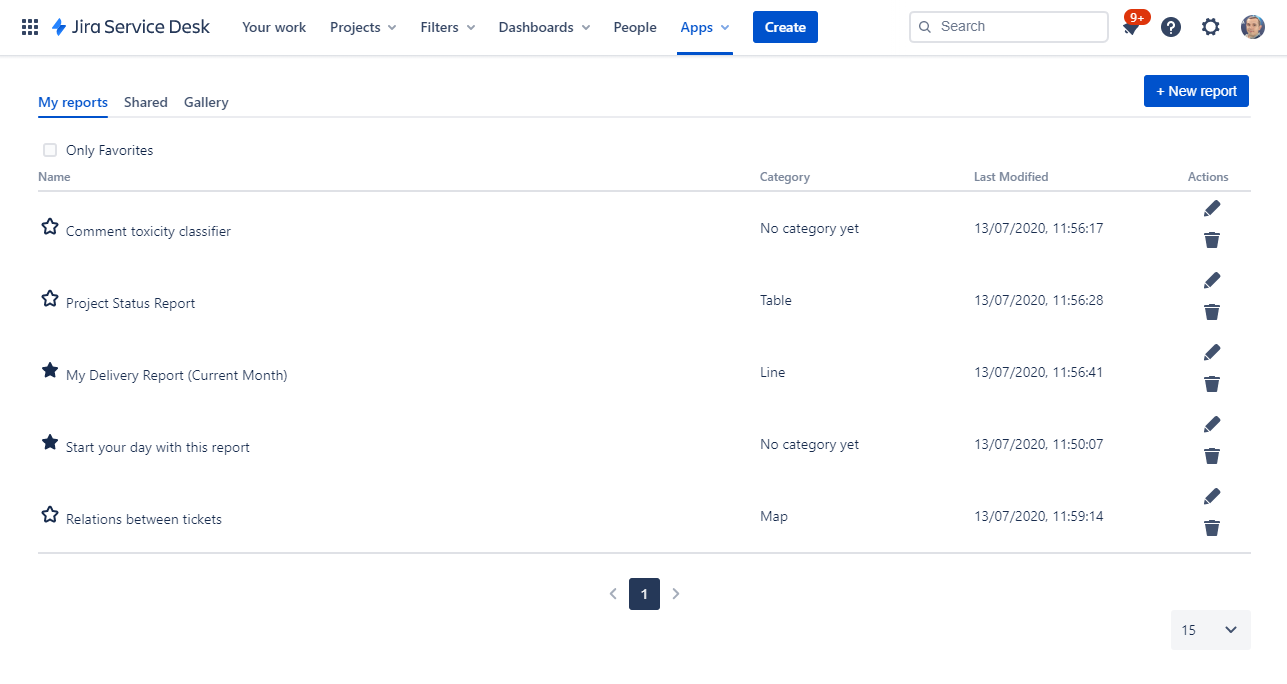
Task: Open Your work in the navigation
Action: [274, 27]
